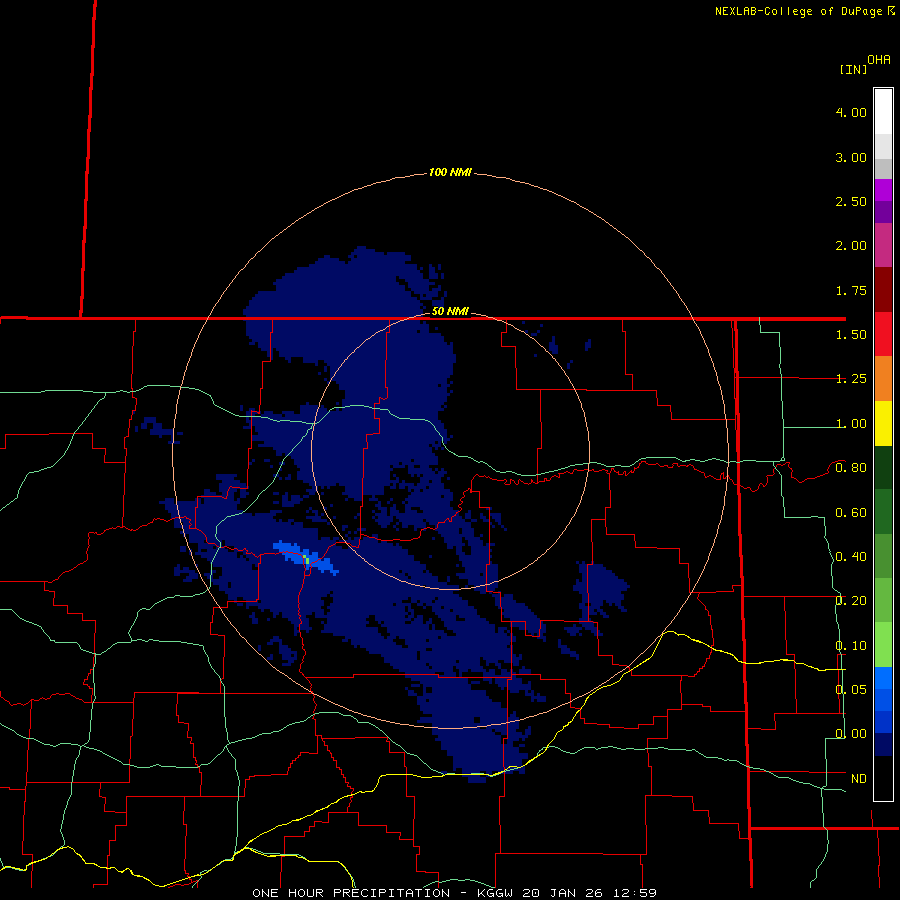This screenshot has height=900, width=900.
Task: Click the 0.40 legend value
Action: click(x=851, y=557)
